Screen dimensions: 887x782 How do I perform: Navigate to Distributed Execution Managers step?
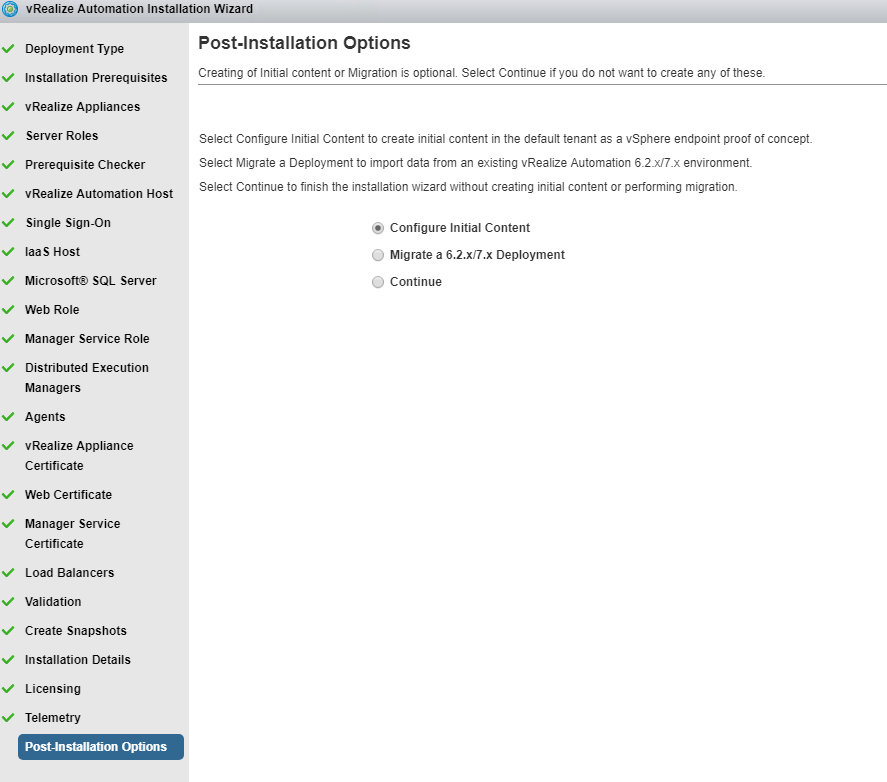pos(86,378)
